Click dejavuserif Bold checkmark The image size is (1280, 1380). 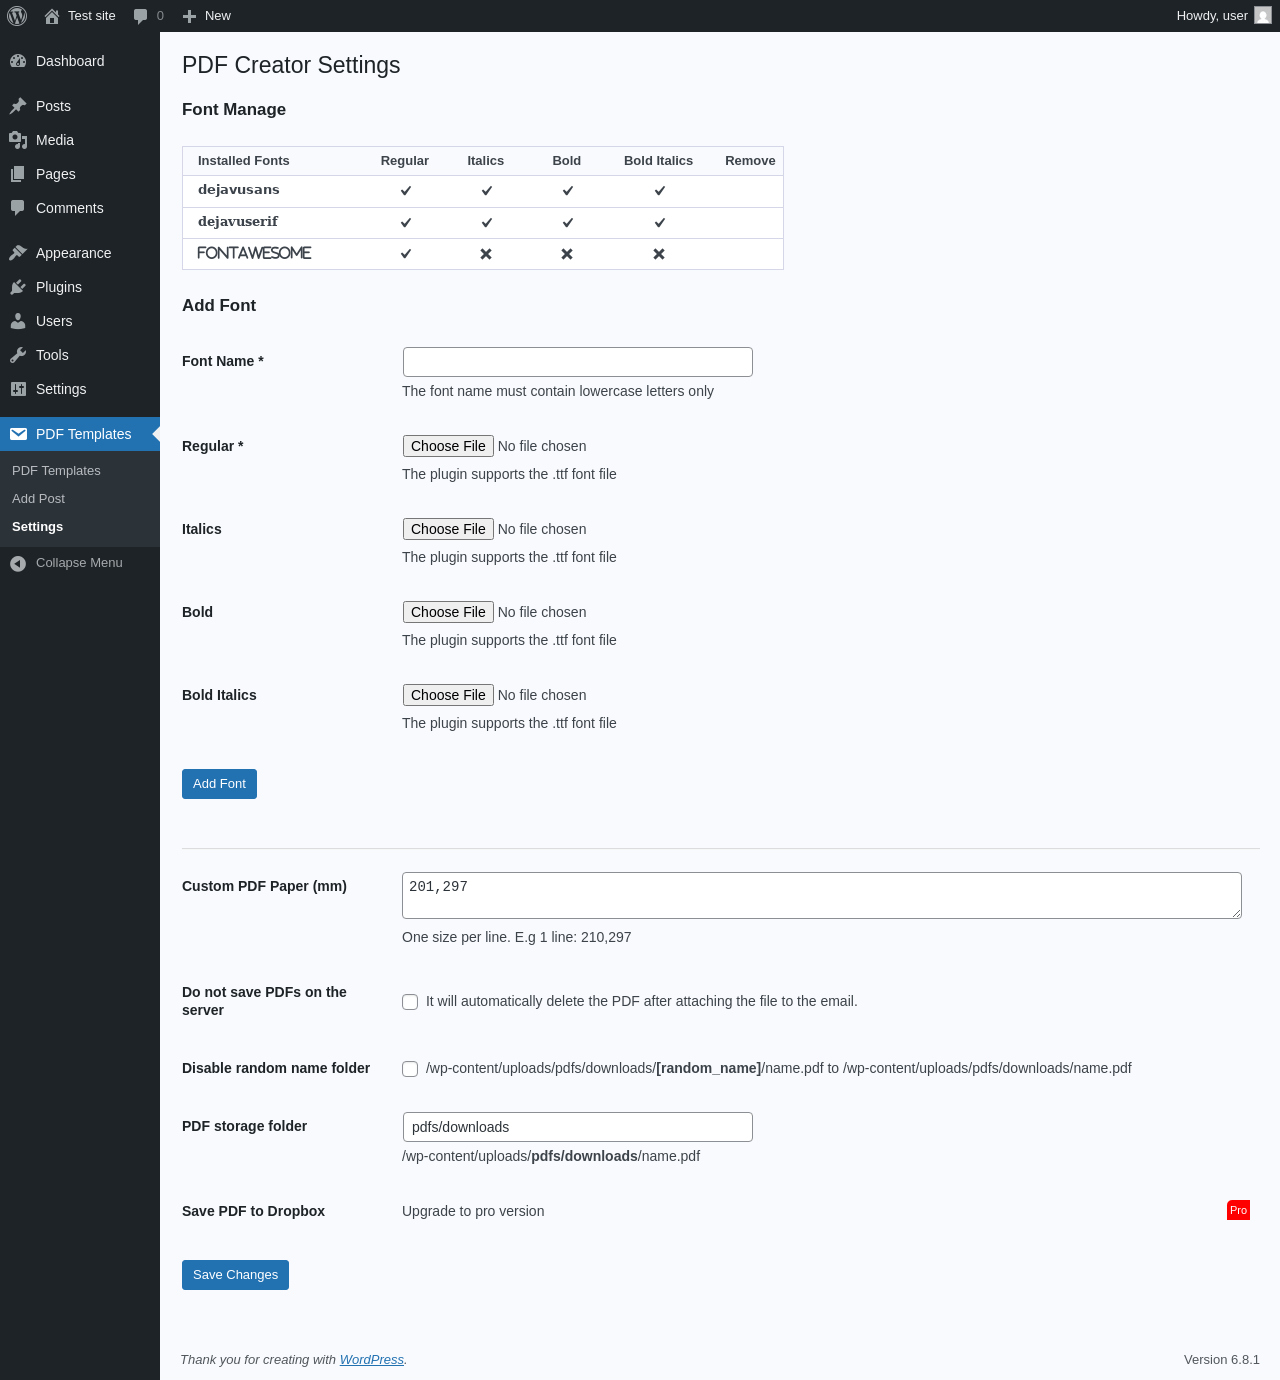[568, 223]
